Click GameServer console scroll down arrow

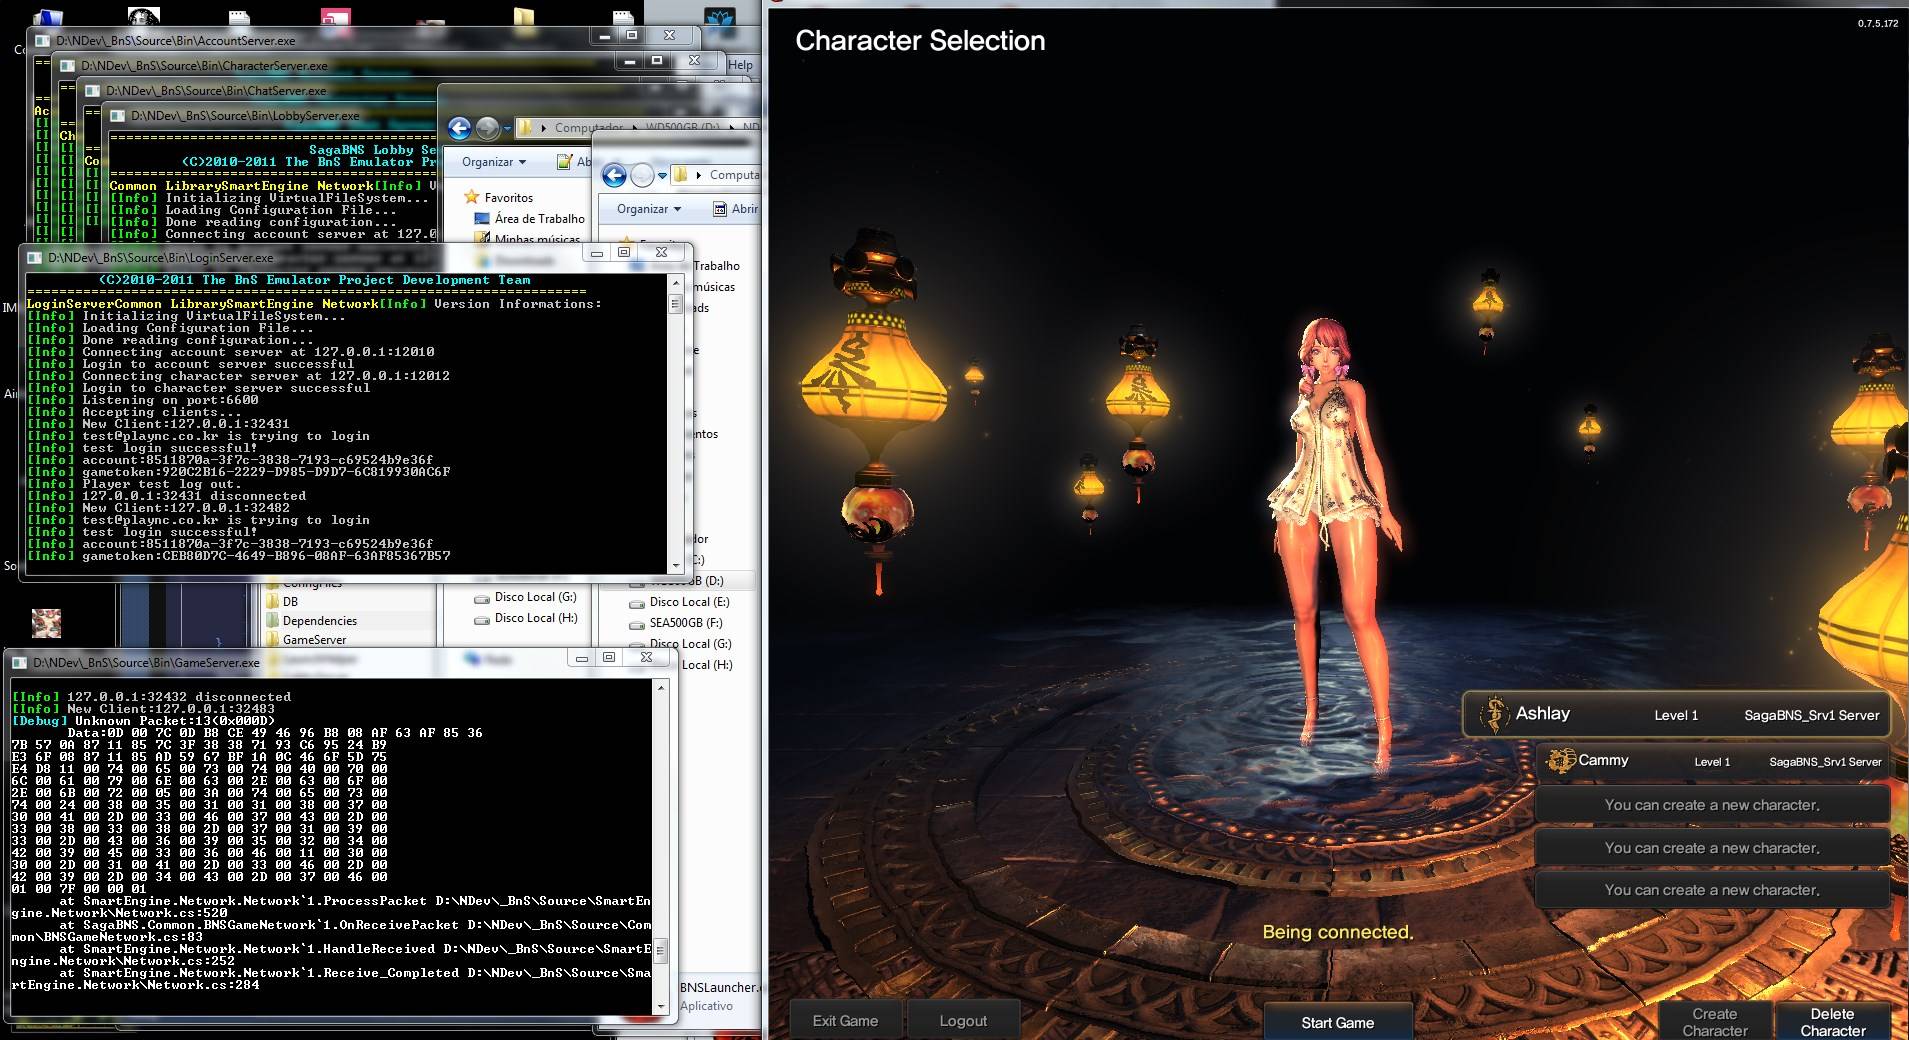pyautogui.click(x=660, y=1007)
